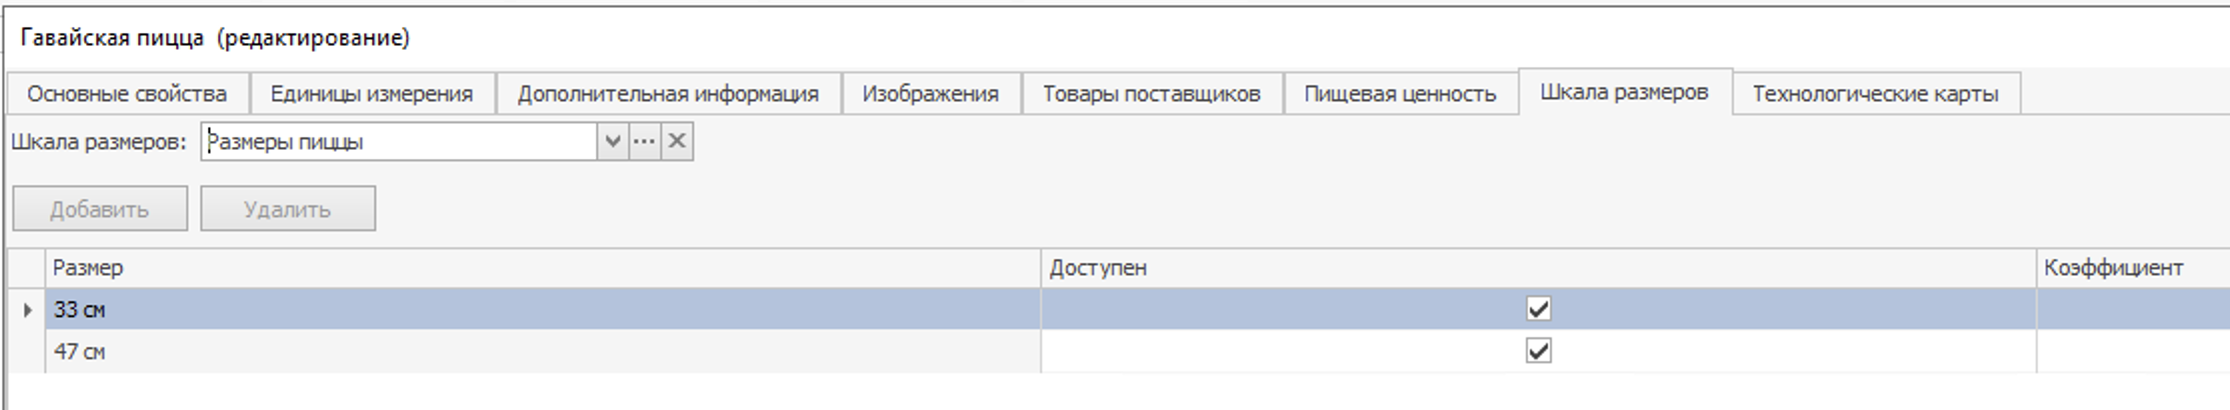2230x410 pixels.
Task: Open the Изображения tab
Action: click(930, 94)
